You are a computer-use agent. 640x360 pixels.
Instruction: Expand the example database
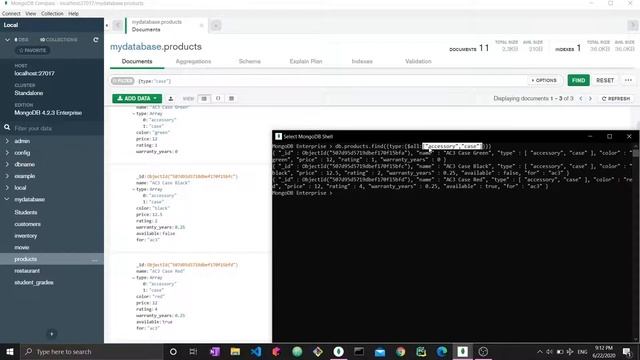point(7,176)
